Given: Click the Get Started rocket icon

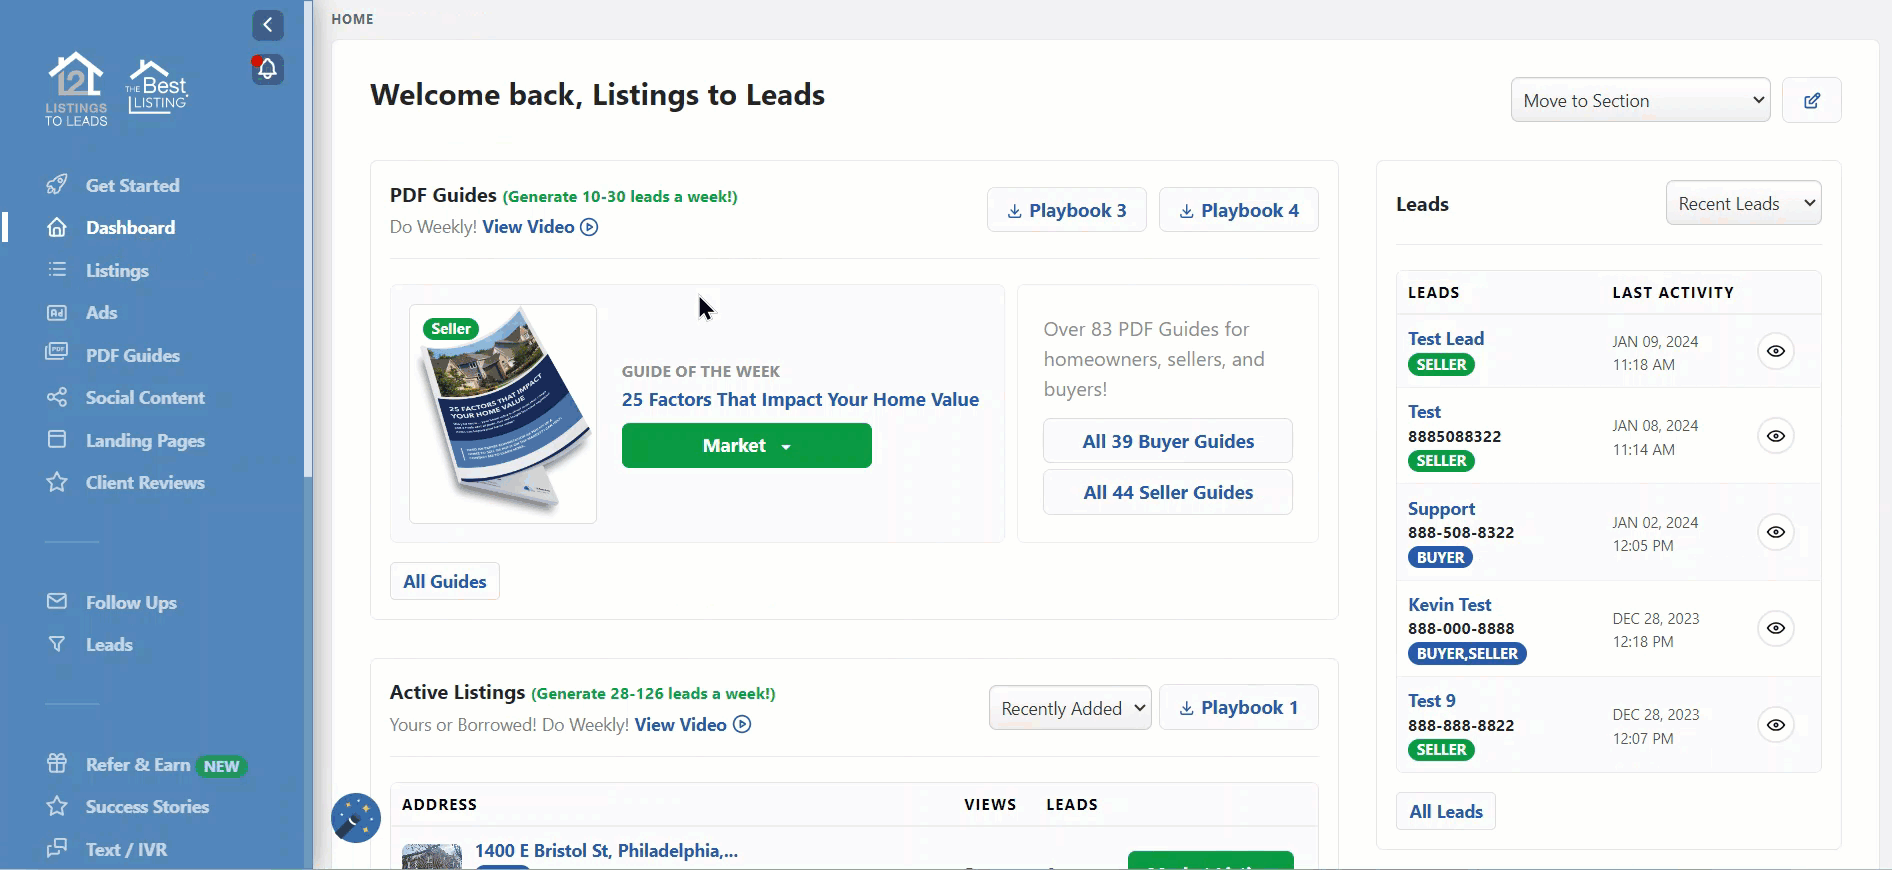Looking at the screenshot, I should 57,185.
